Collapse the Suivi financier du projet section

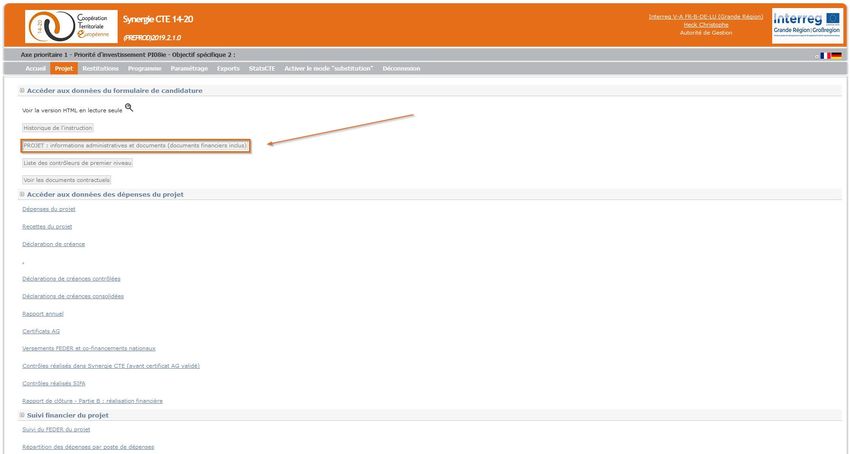22,414
